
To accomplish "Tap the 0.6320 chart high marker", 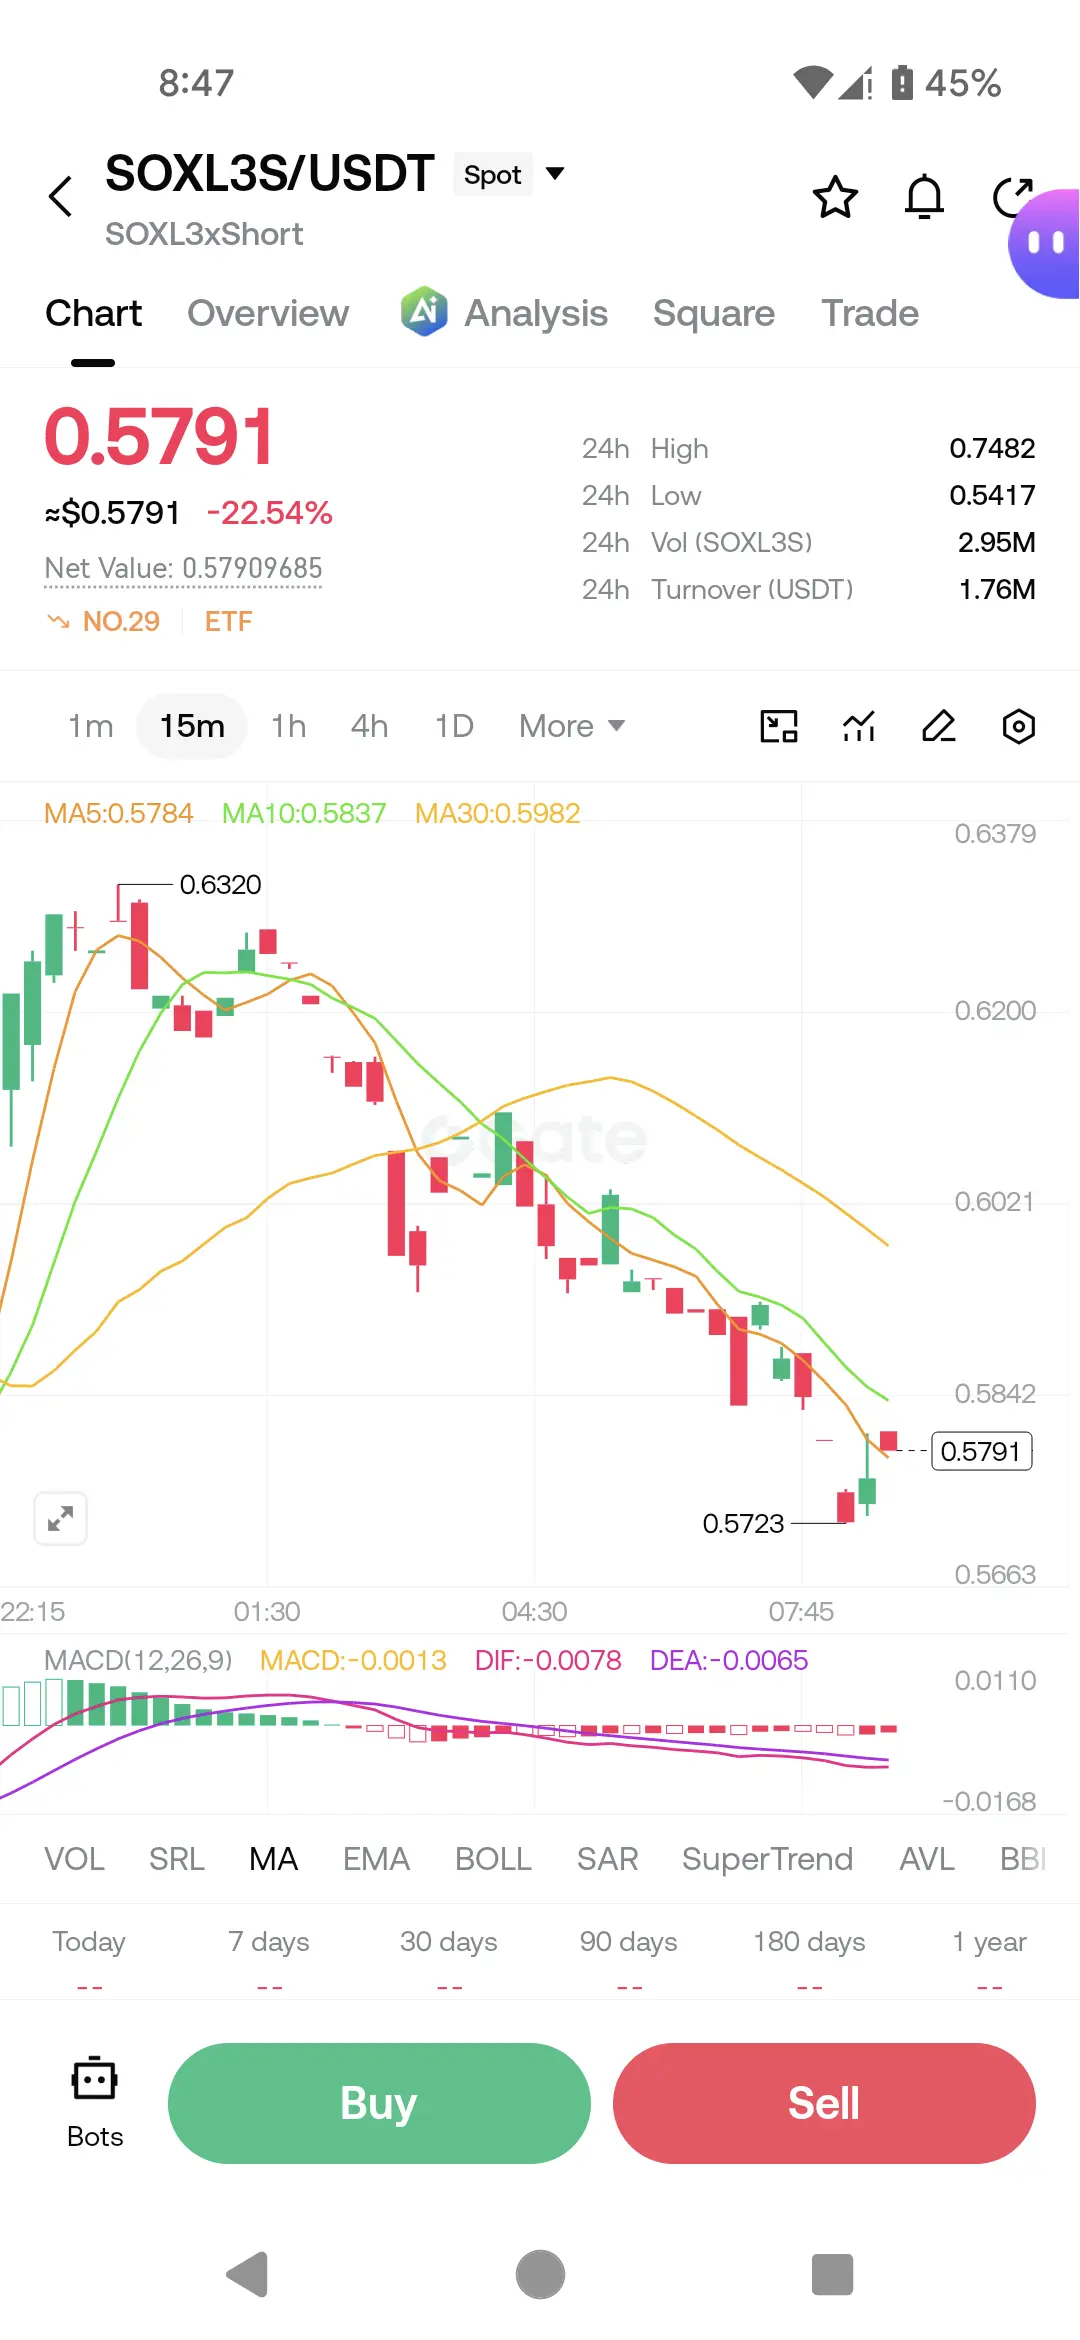I will 220,885.
